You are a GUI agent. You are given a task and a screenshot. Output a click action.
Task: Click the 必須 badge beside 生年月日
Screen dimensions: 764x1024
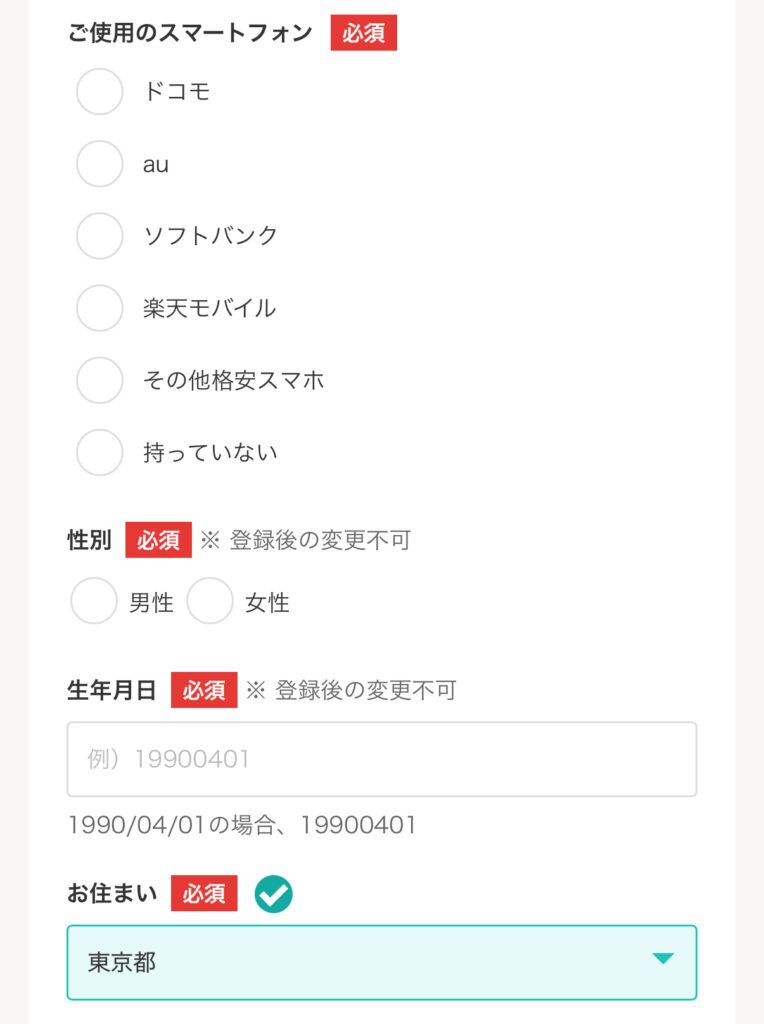[204, 690]
